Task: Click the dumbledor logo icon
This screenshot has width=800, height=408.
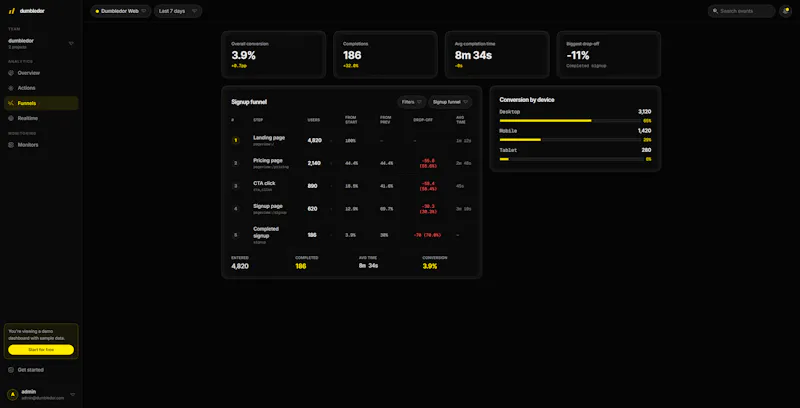Action: 12,11
